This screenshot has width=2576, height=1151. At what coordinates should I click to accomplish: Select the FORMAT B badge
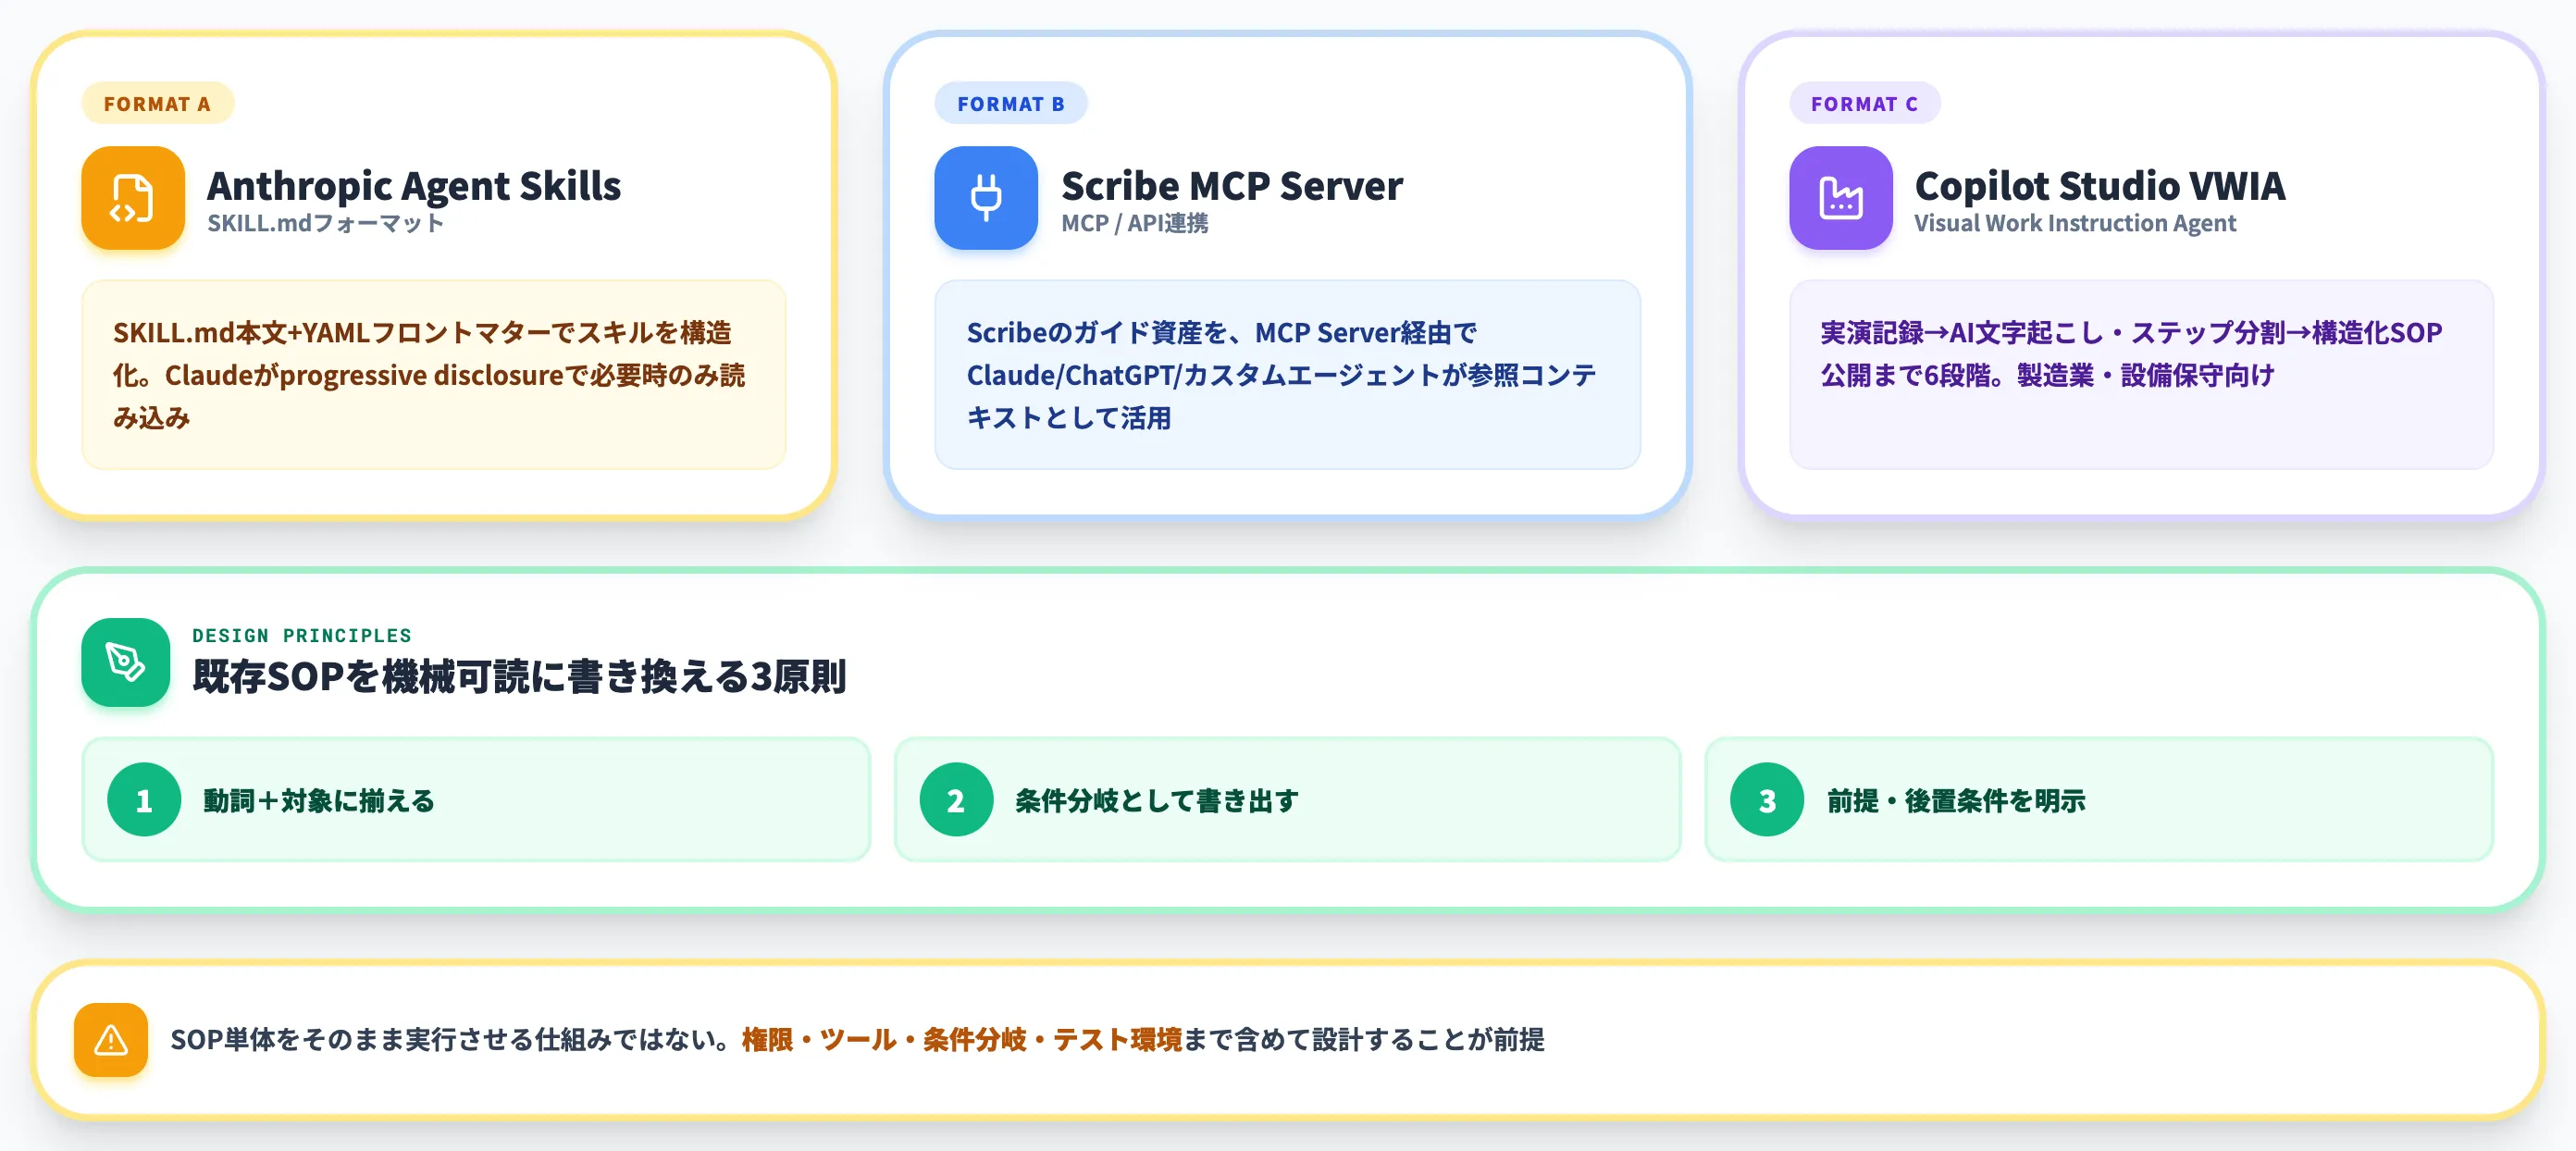tap(1011, 103)
